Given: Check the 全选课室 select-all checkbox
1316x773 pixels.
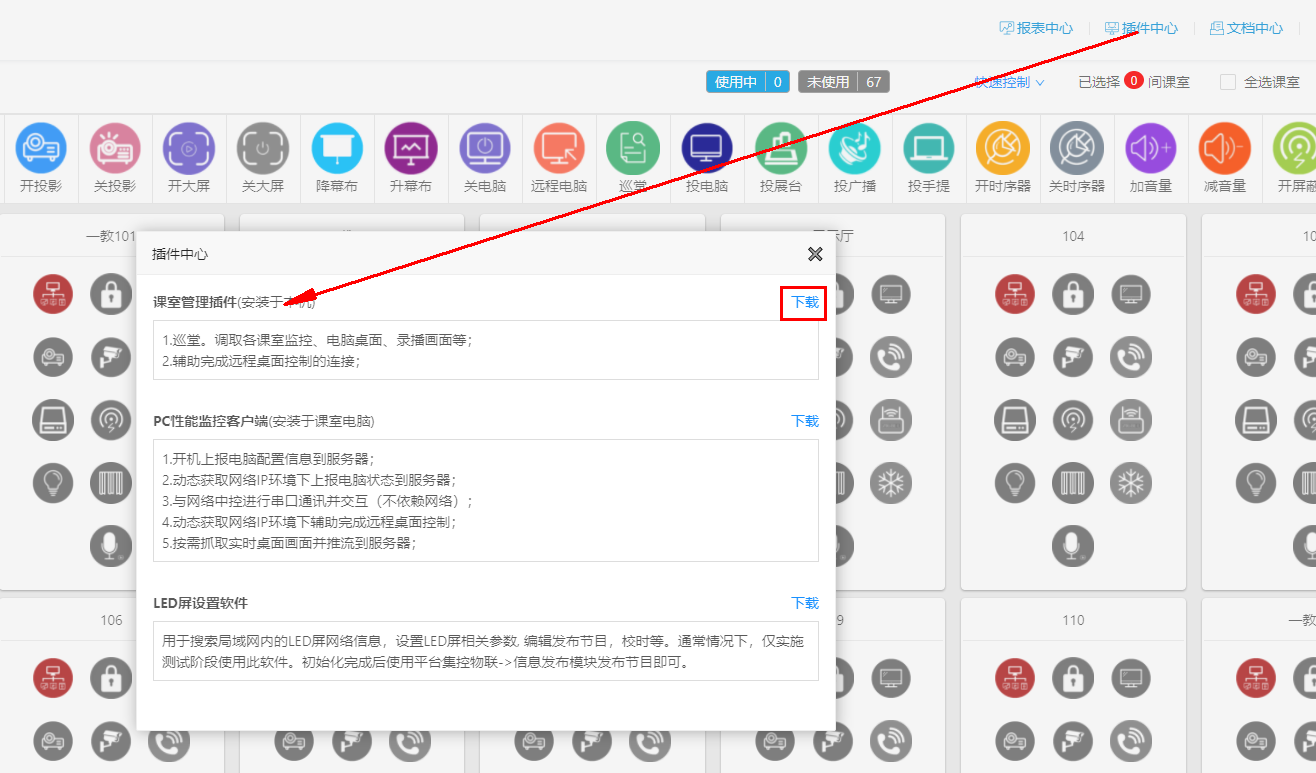Looking at the screenshot, I should point(1228,82).
